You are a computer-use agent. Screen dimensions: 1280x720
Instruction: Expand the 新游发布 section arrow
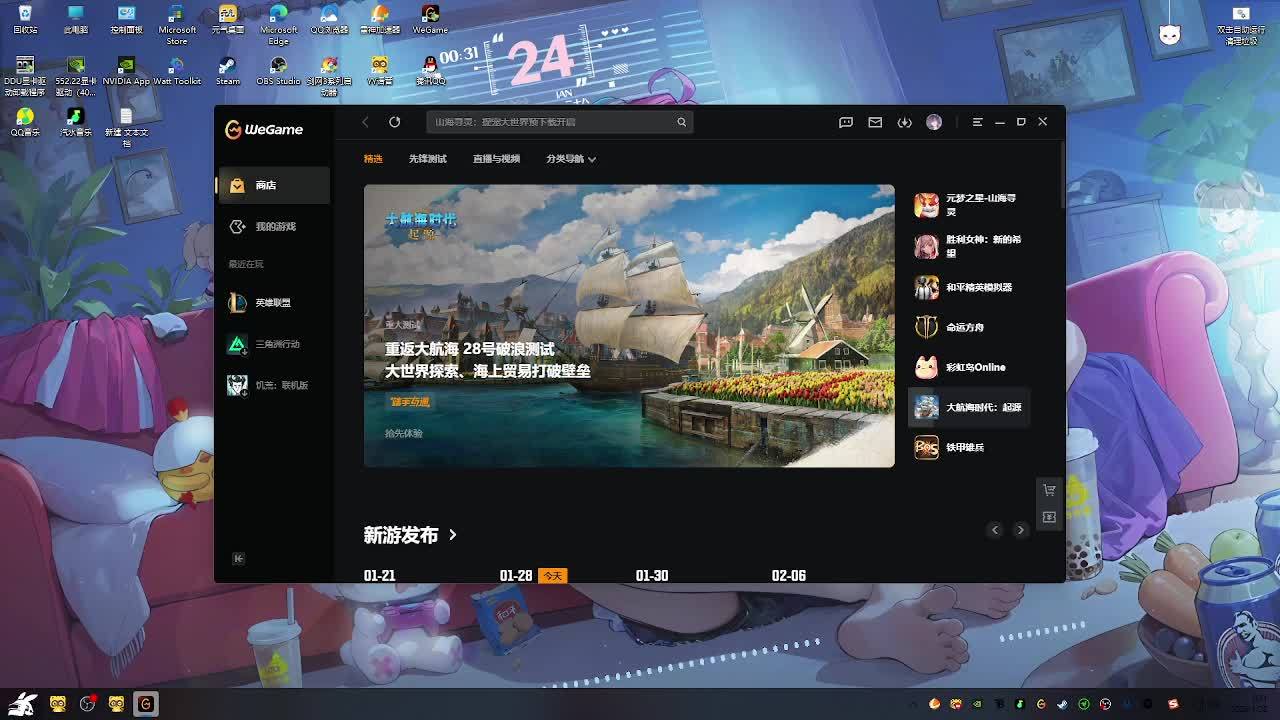[453, 535]
